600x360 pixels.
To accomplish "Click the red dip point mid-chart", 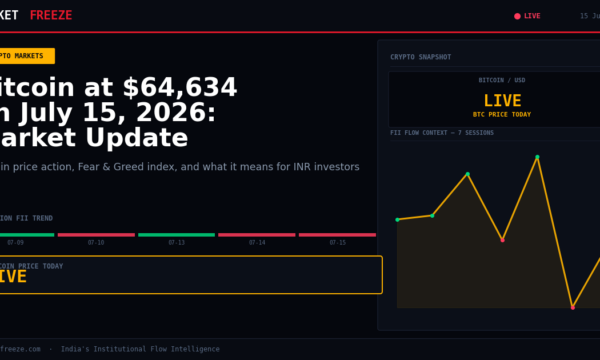I will pyautogui.click(x=502, y=240).
